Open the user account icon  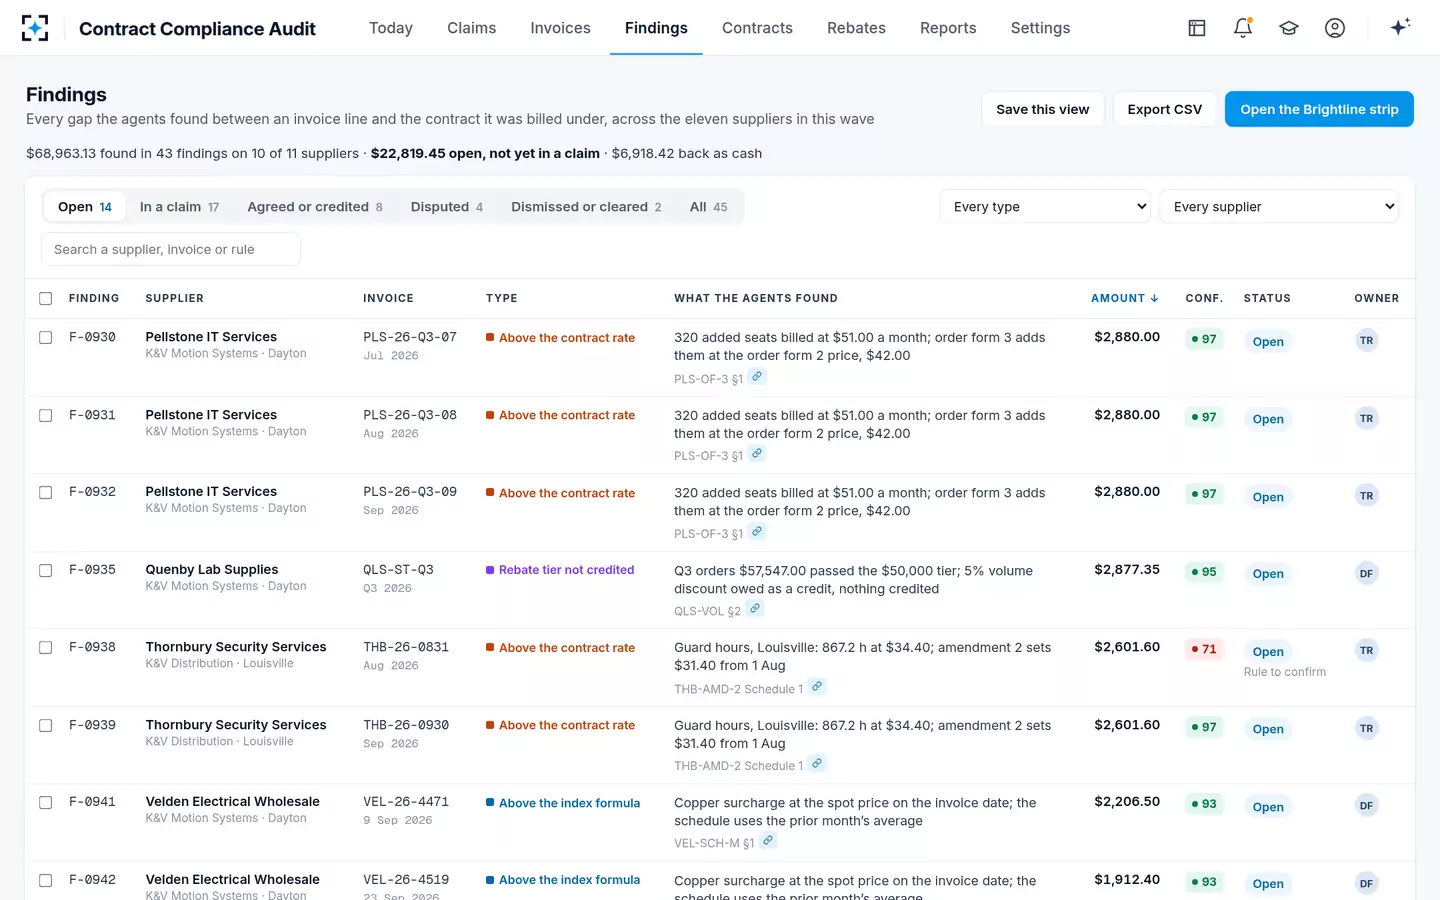click(1335, 28)
